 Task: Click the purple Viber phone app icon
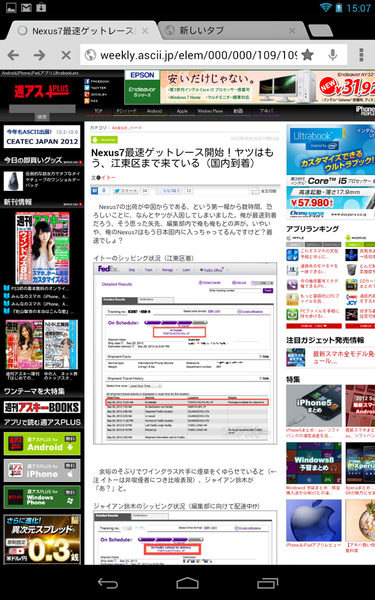[292, 284]
